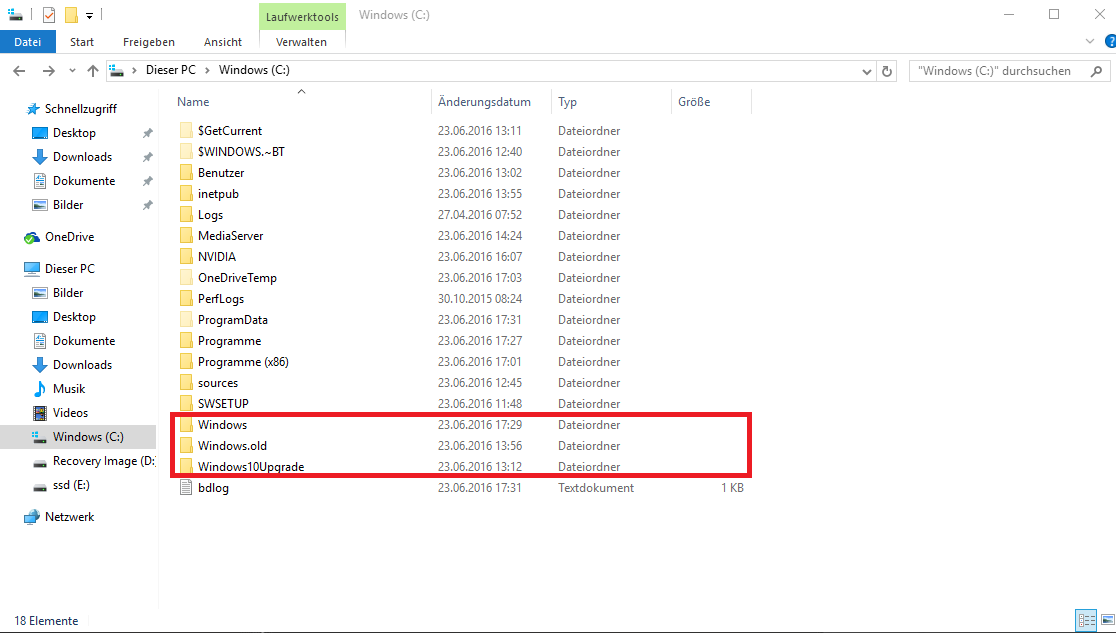Select ssd (E:) drive

70,485
